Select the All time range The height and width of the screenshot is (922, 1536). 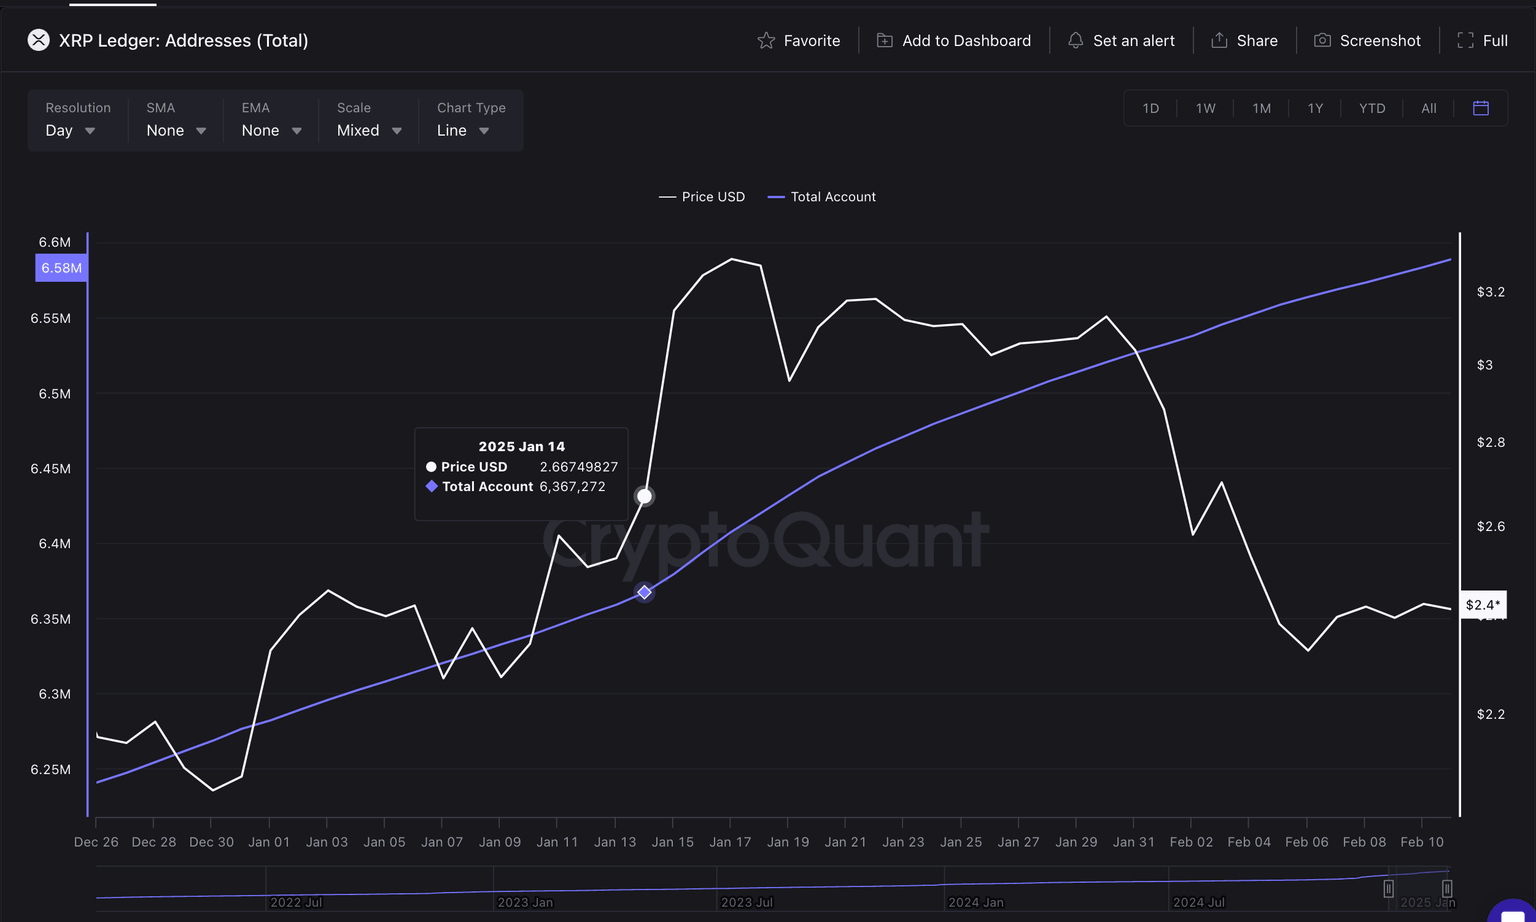pyautogui.click(x=1429, y=108)
